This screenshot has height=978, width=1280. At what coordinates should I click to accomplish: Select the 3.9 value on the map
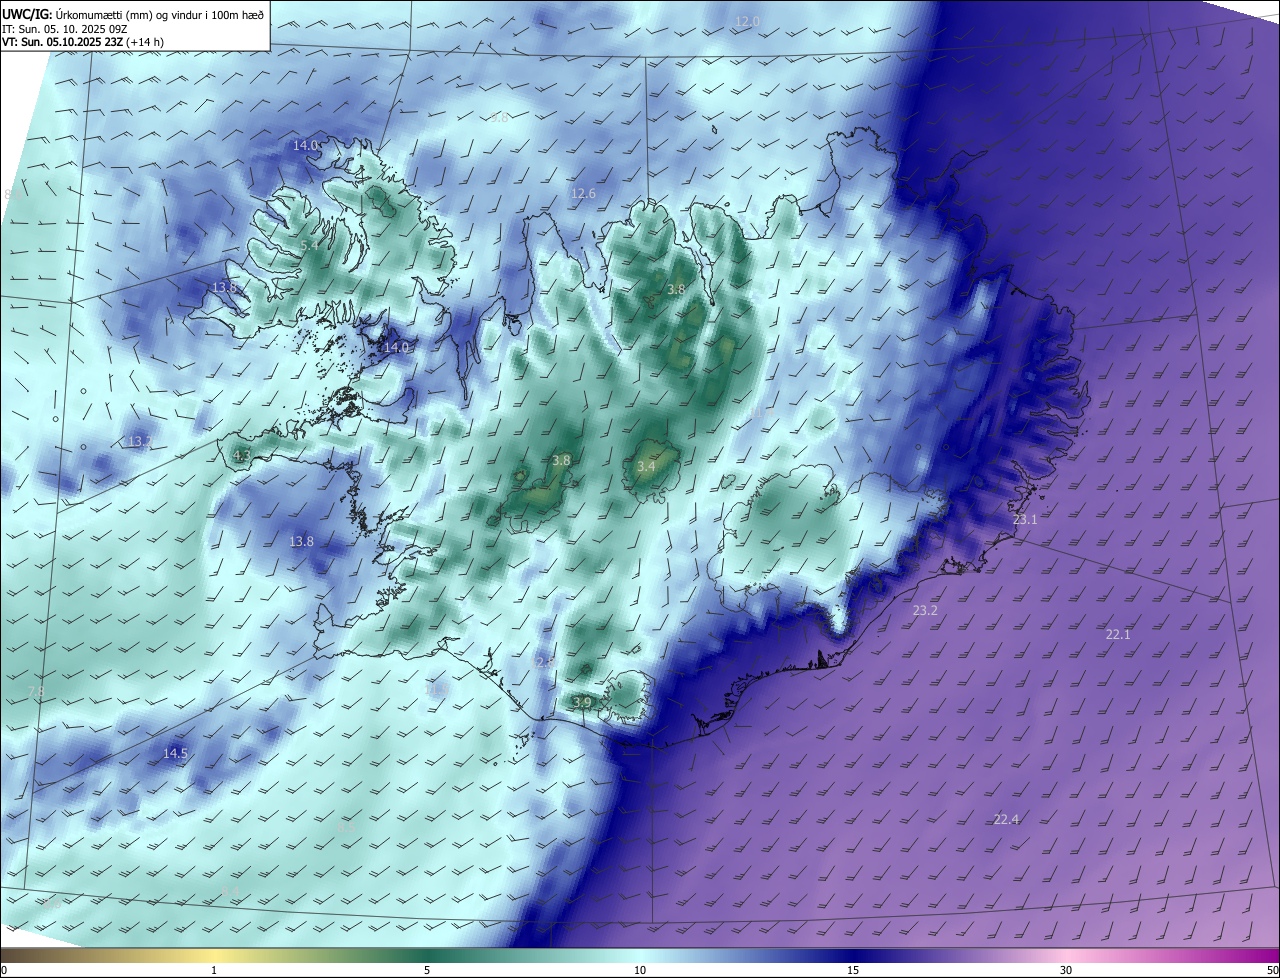click(582, 703)
